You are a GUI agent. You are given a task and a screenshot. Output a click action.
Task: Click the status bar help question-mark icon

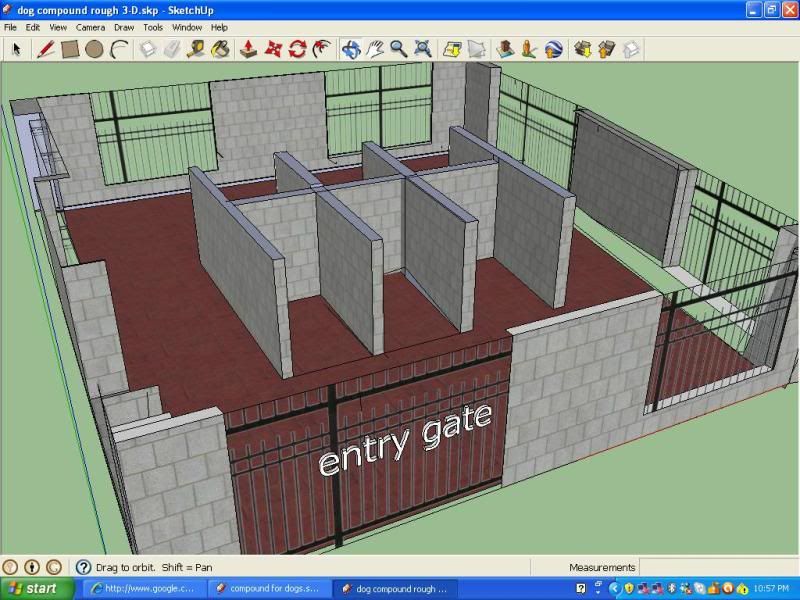click(x=84, y=567)
